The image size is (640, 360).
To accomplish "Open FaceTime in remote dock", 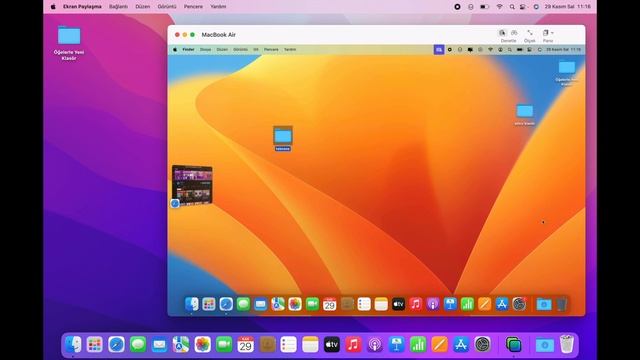I will click(312, 304).
